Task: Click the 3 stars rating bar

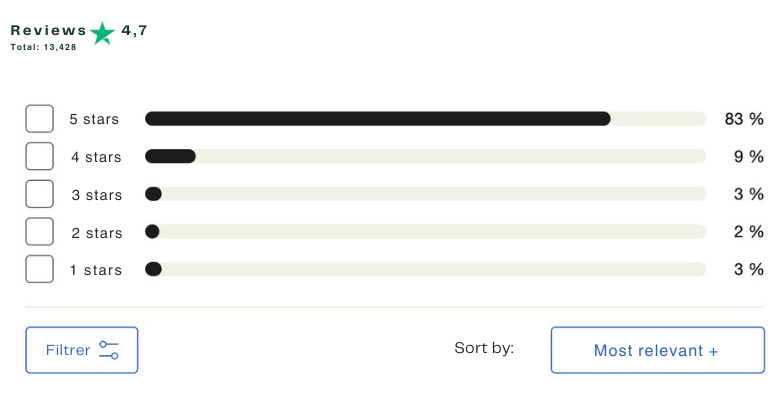Action: pyautogui.click(x=425, y=194)
